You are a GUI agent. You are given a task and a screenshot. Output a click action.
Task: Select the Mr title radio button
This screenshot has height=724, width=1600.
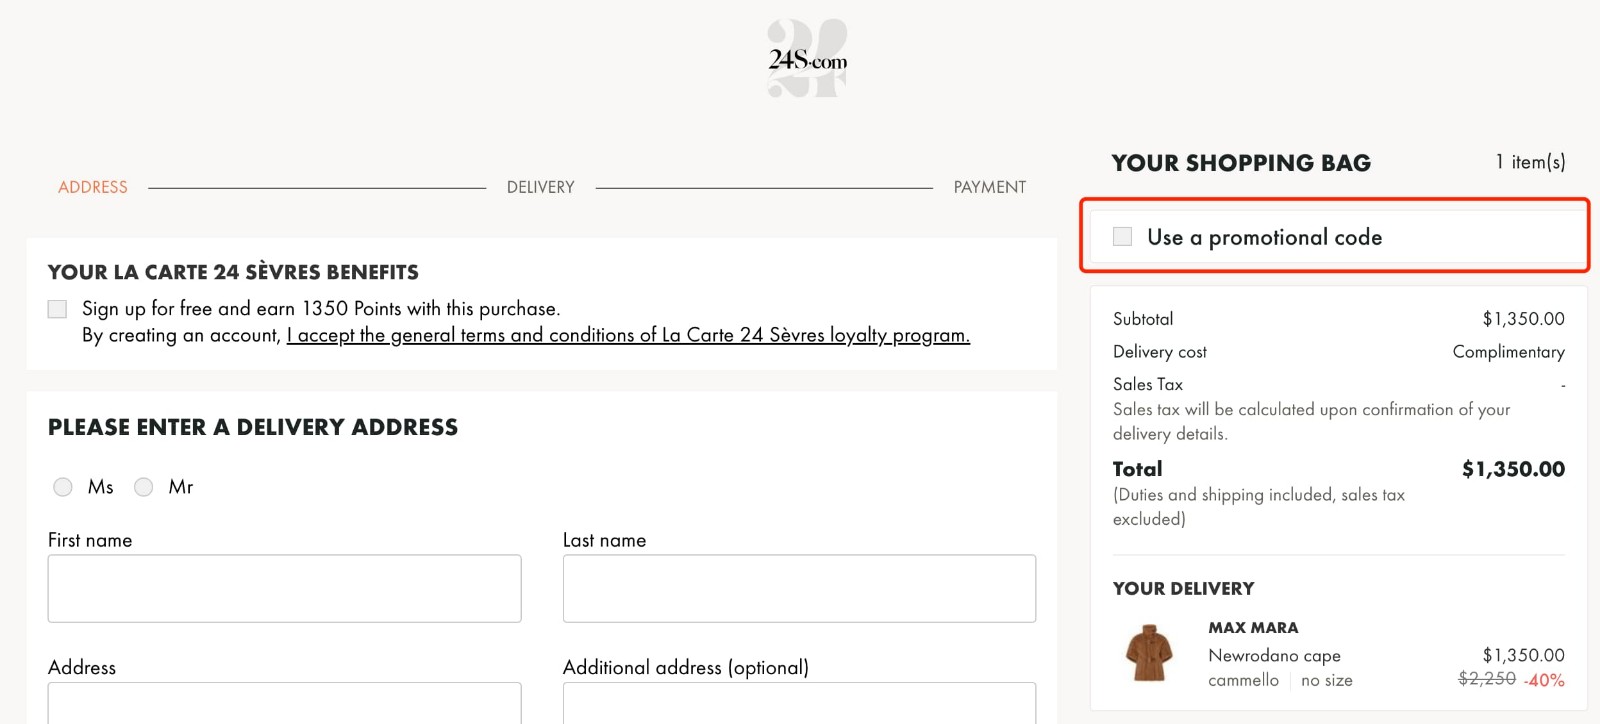[143, 487]
